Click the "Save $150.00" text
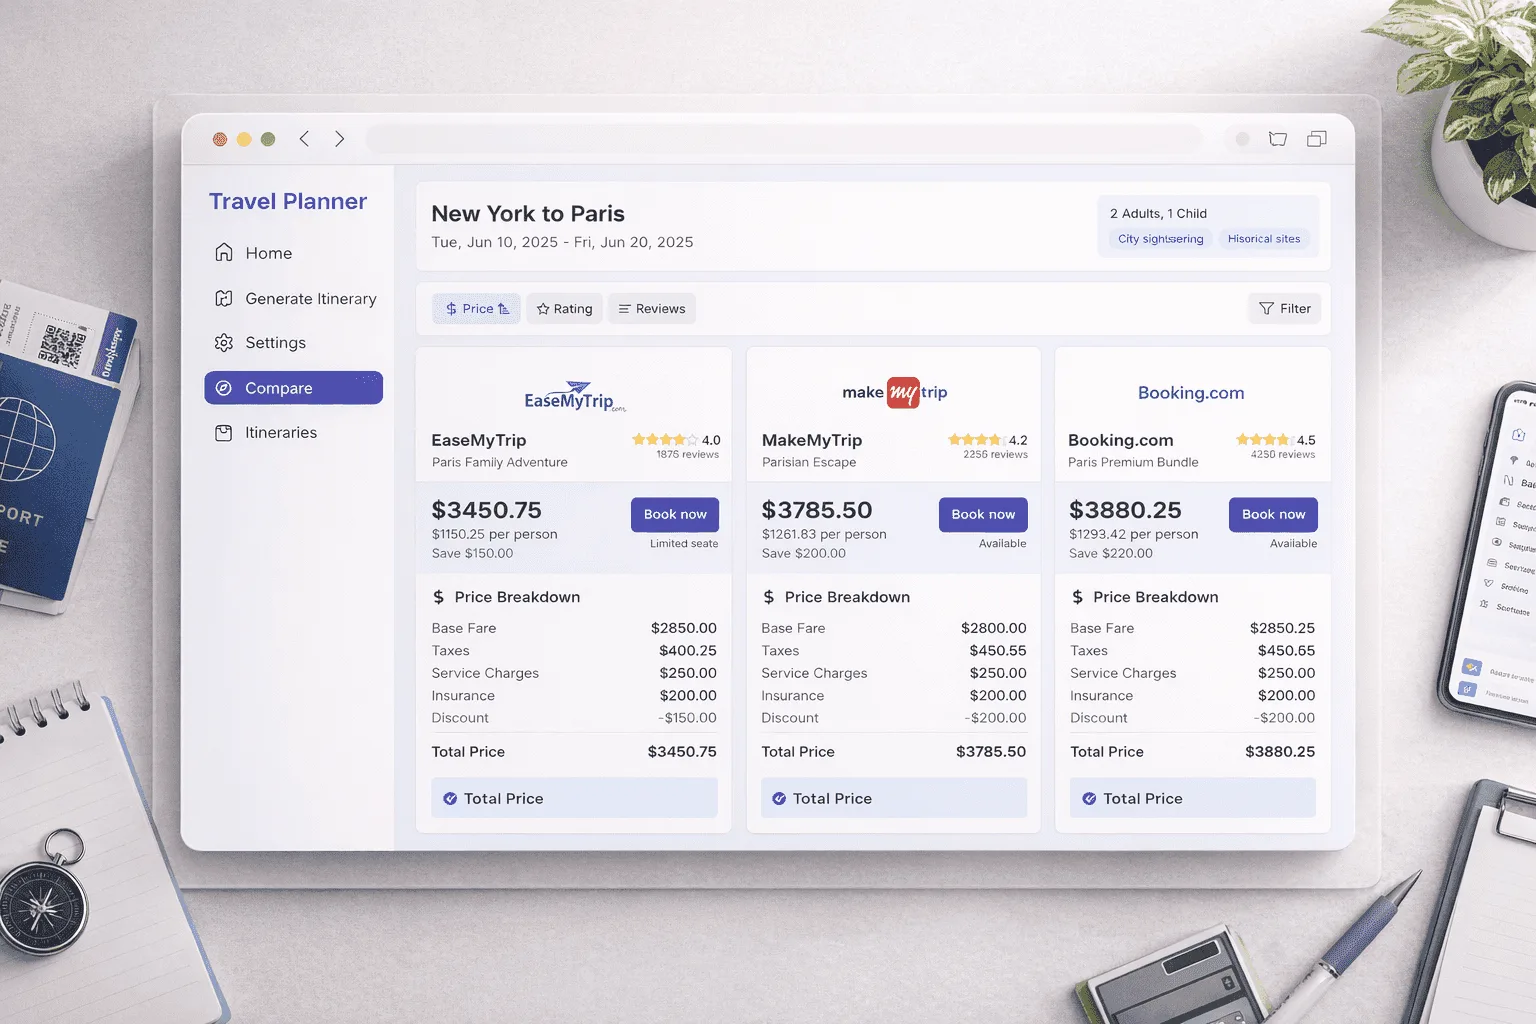 coord(472,553)
